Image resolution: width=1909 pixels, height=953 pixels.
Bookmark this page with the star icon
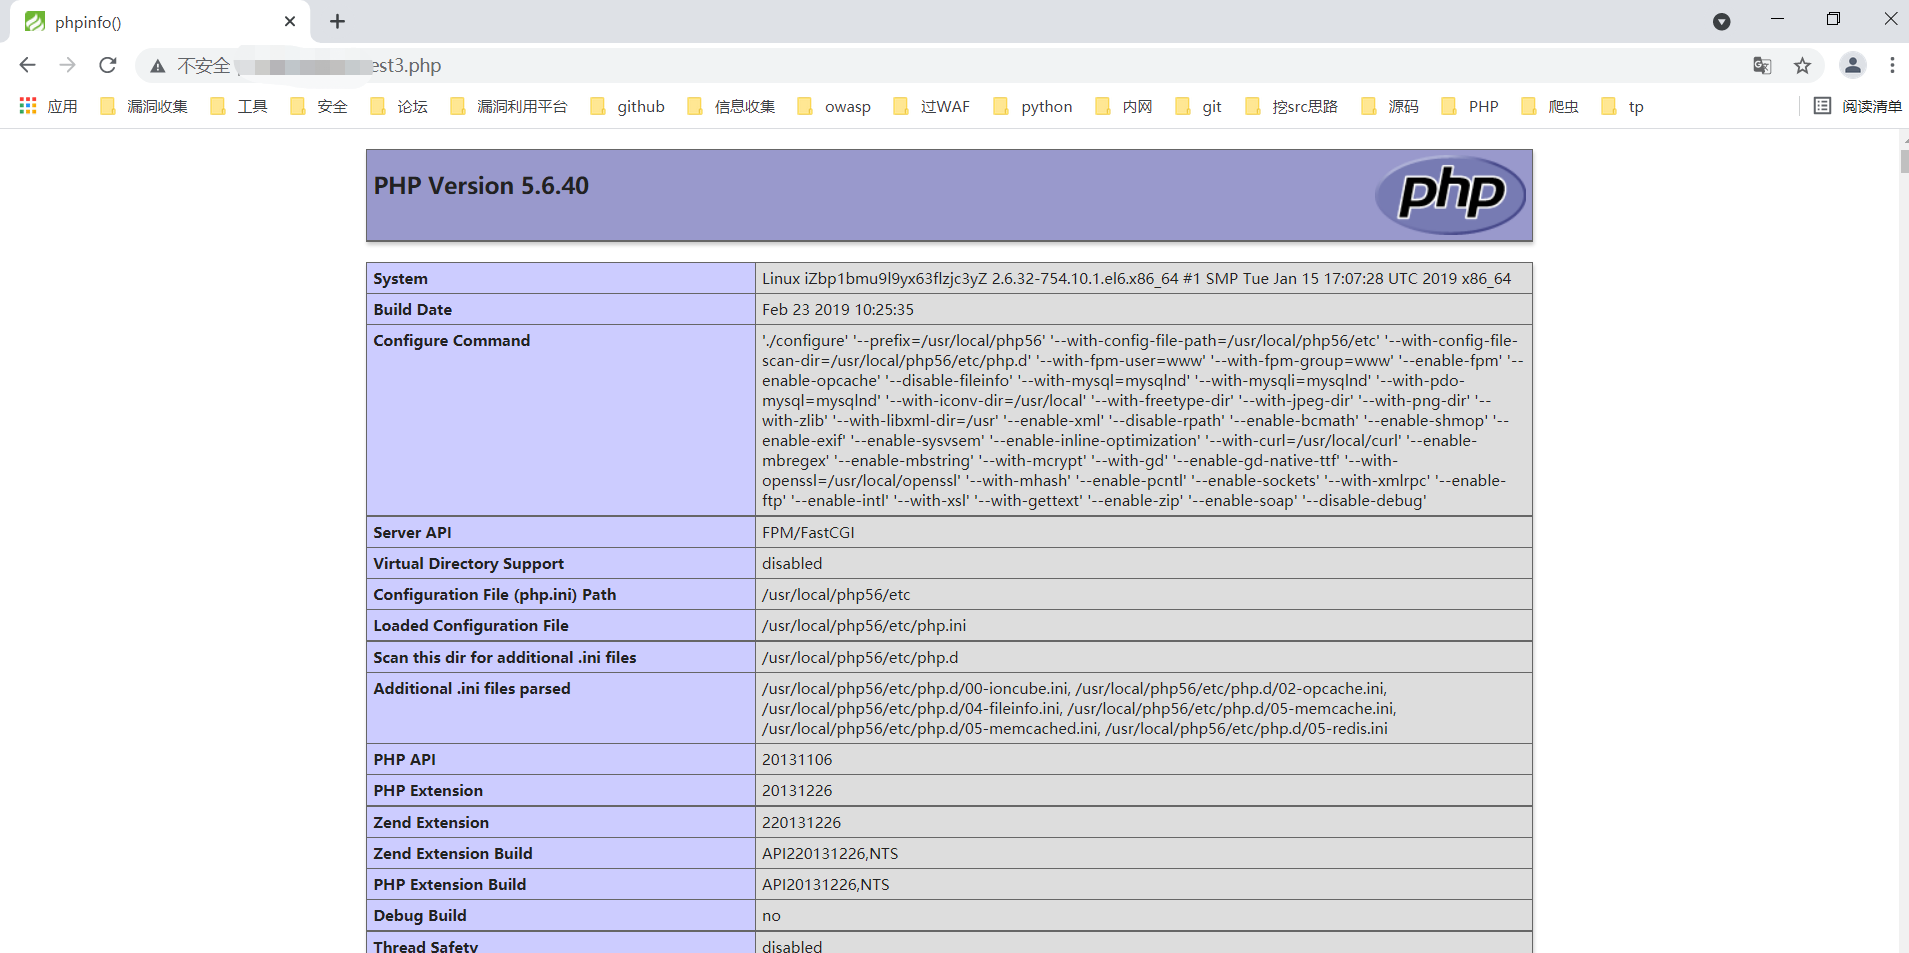(1802, 66)
